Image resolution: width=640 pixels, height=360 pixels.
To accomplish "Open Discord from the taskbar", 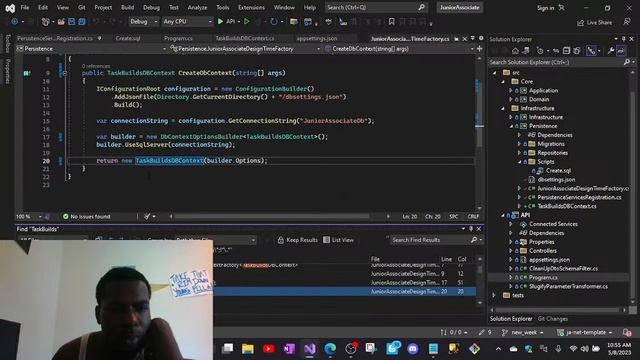I will click(413, 349).
